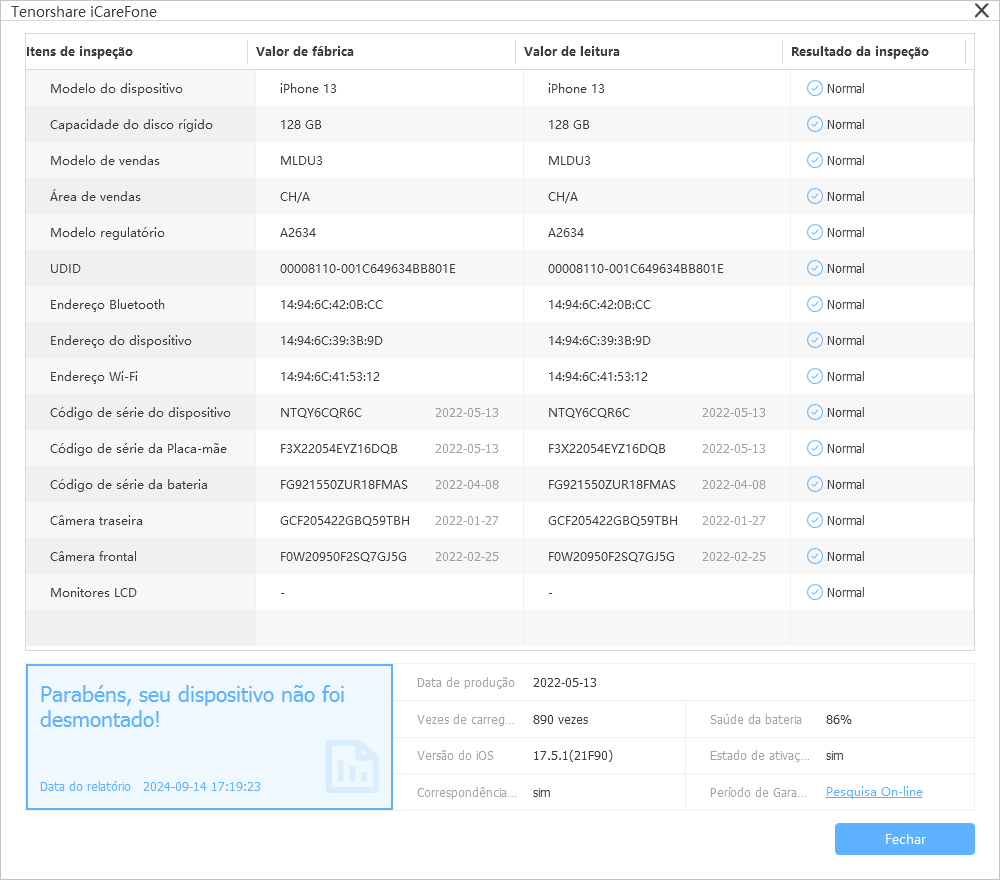The image size is (1000, 880).
Task: Click the Normal check icon for Modelo do dispositivo
Action: pos(814,88)
